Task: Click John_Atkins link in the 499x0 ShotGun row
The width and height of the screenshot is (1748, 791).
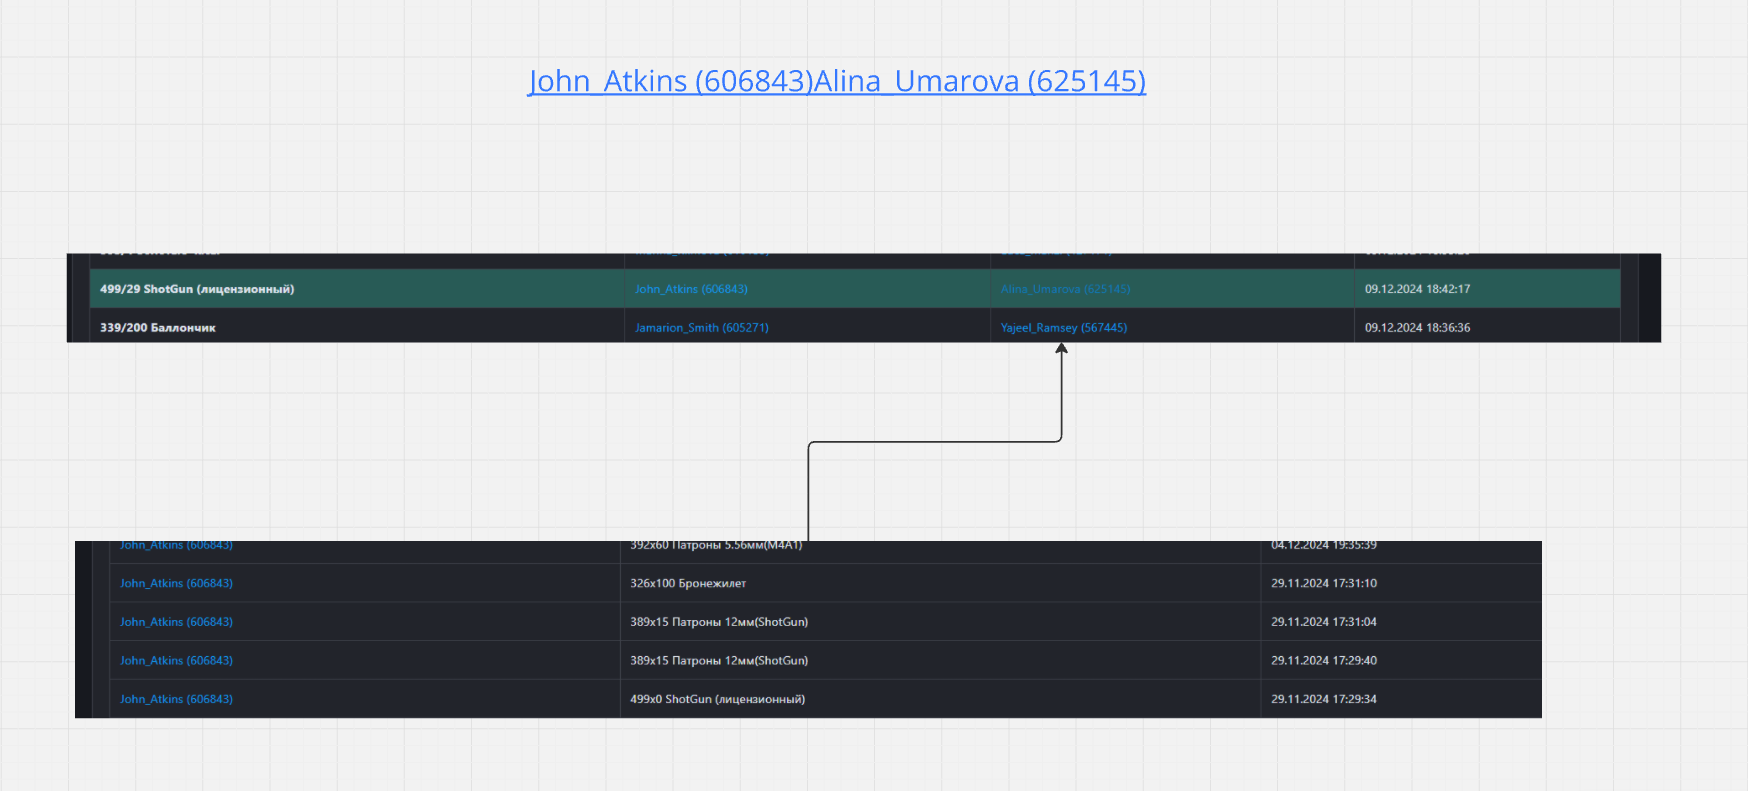Action: point(176,699)
